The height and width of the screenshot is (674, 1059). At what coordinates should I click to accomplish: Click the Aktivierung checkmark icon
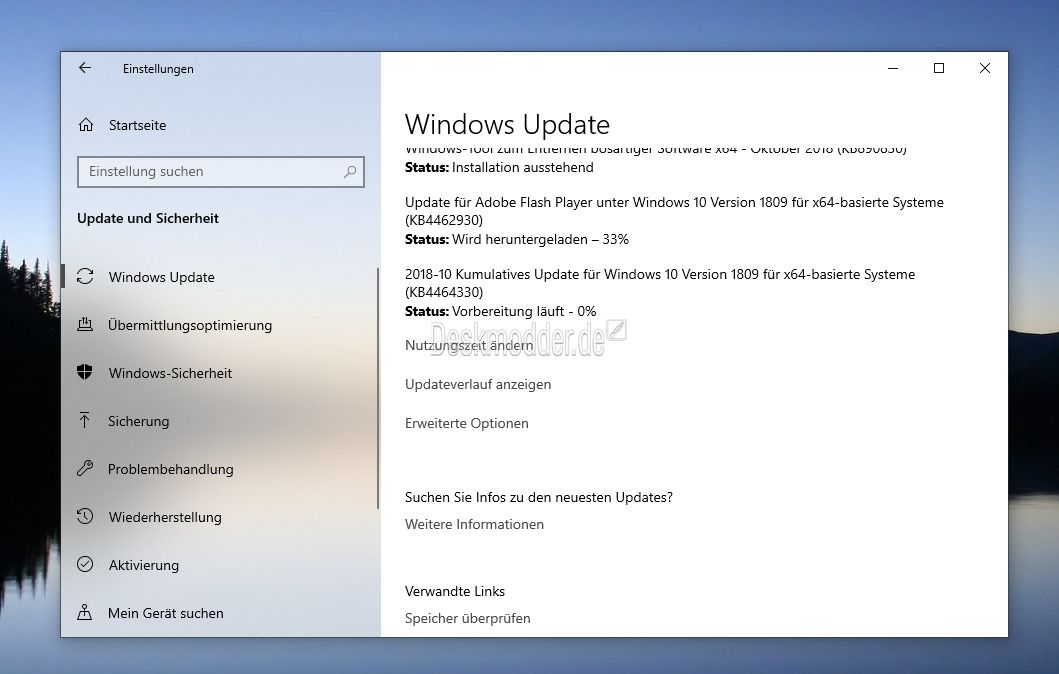pyautogui.click(x=85, y=565)
